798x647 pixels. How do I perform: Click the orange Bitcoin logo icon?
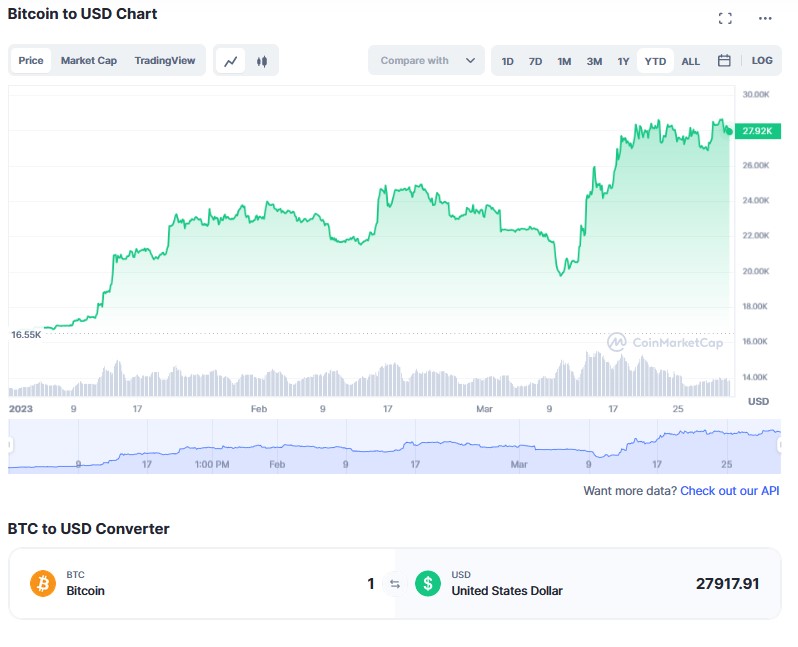pos(43,583)
